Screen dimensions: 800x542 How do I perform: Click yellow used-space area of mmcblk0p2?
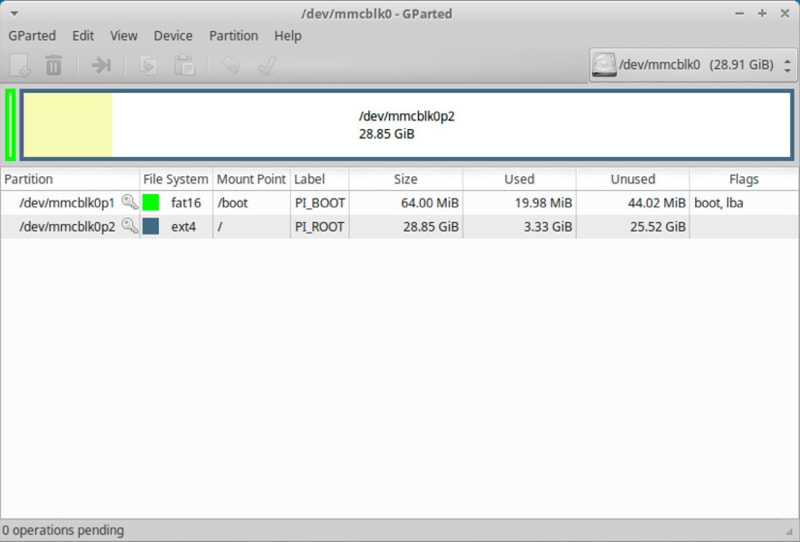click(x=67, y=125)
